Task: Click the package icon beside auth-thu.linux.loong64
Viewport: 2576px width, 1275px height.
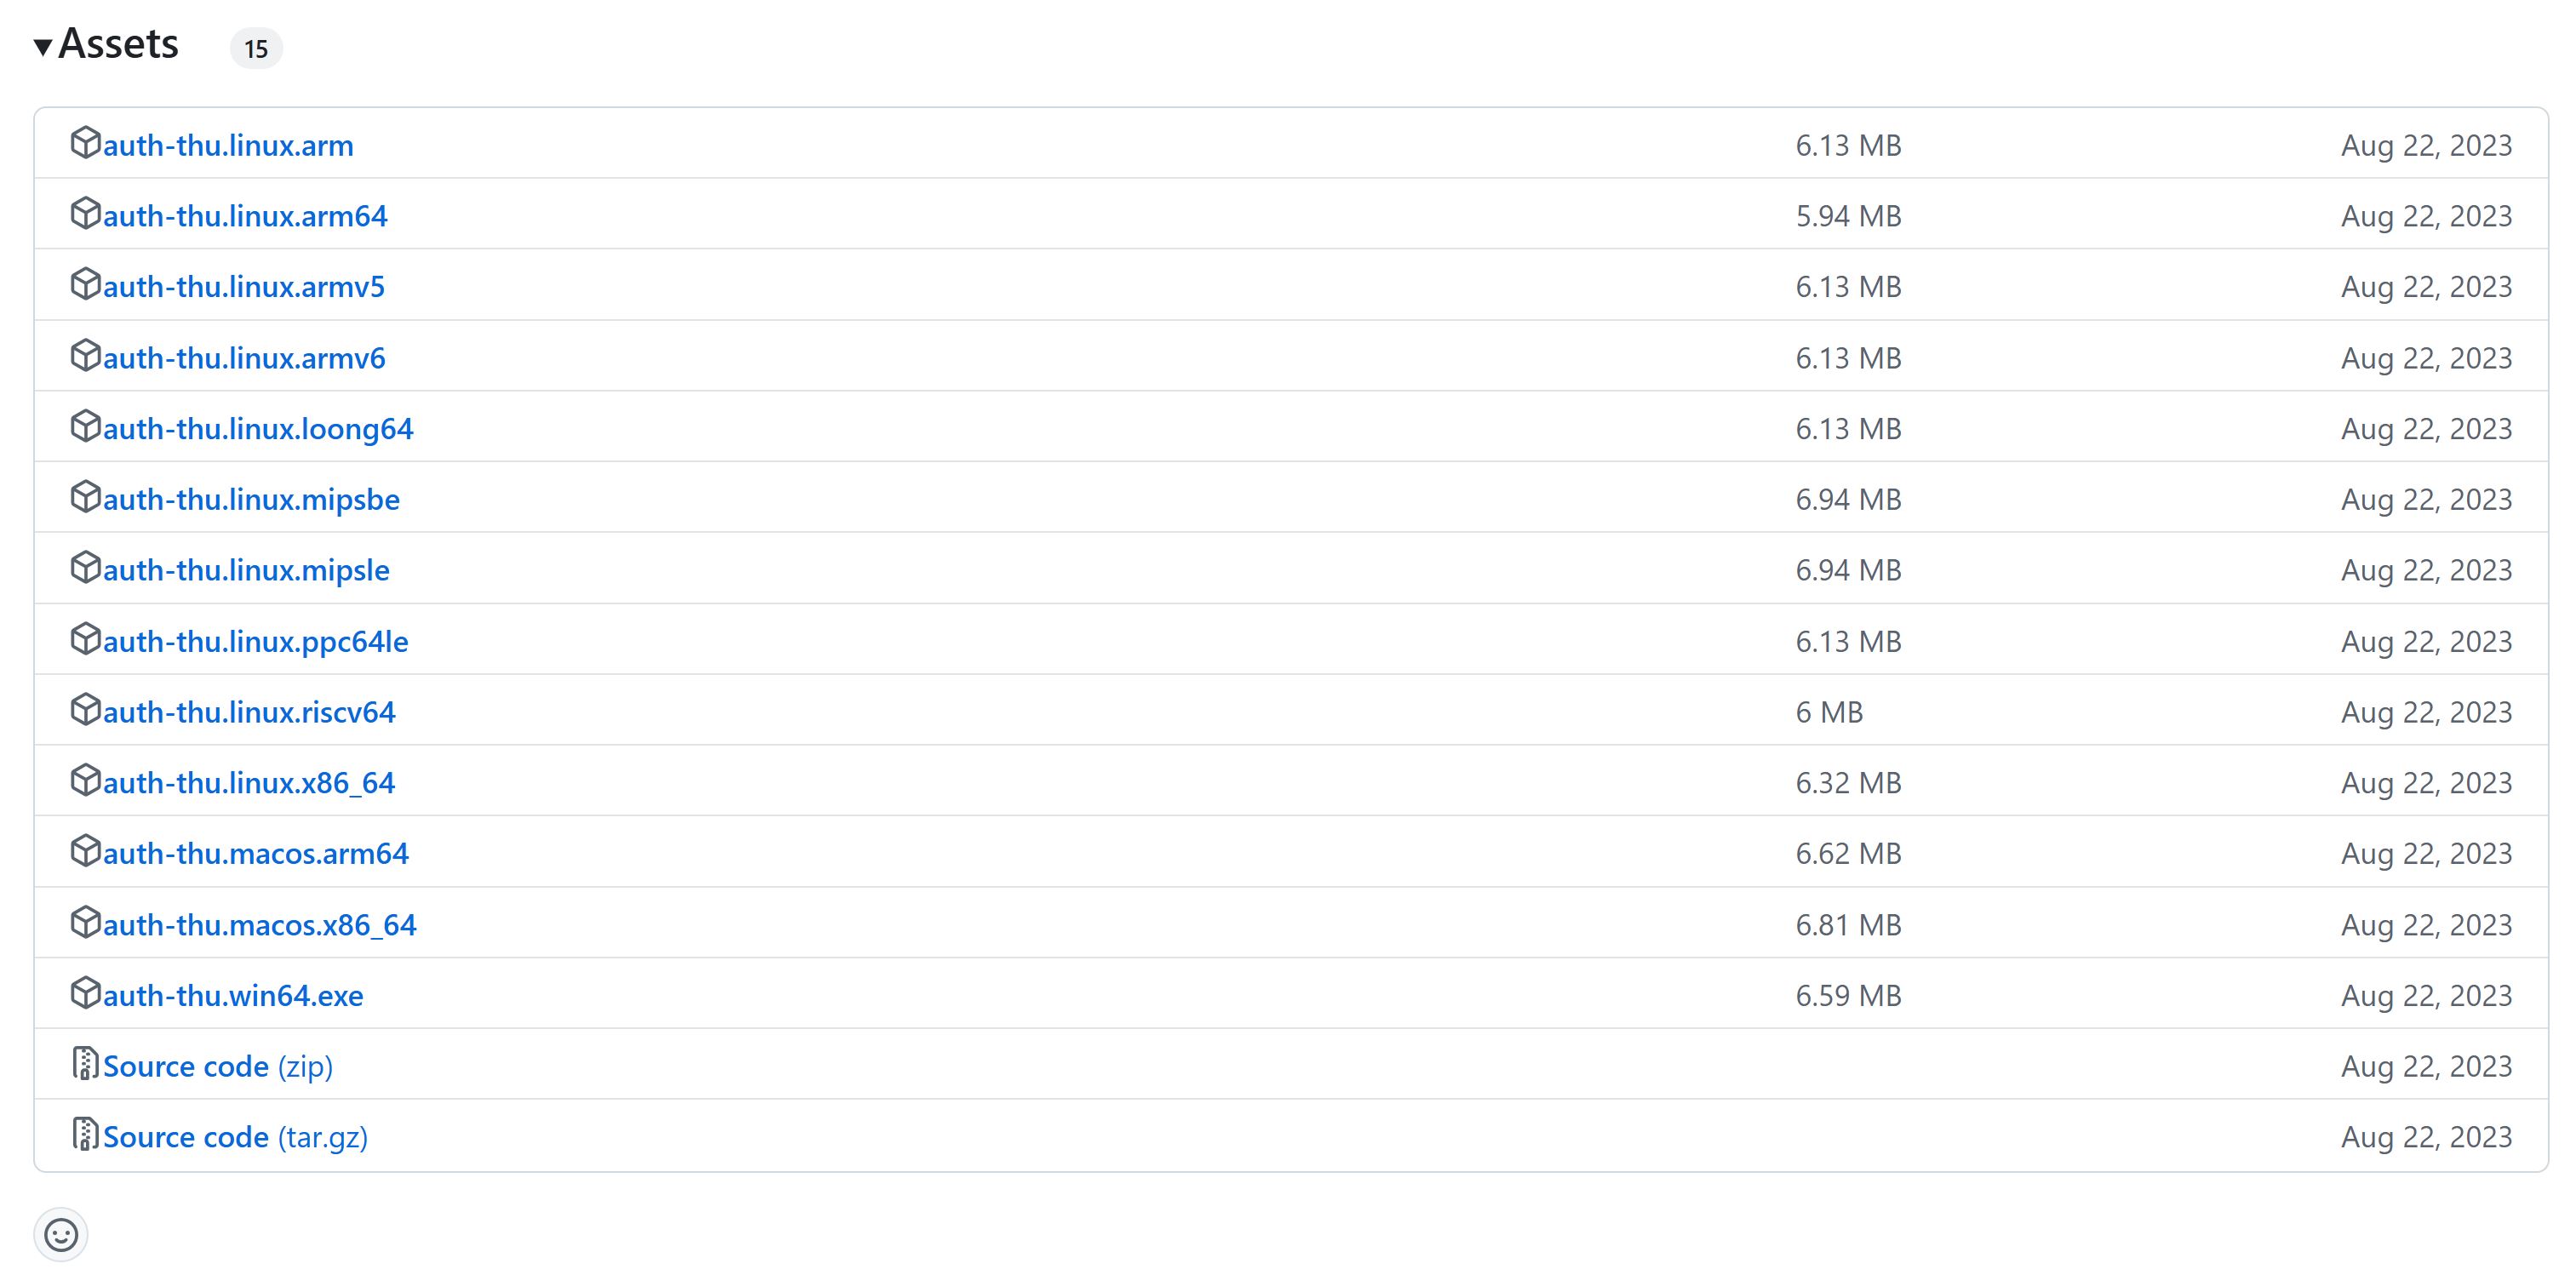Action: [x=85, y=427]
